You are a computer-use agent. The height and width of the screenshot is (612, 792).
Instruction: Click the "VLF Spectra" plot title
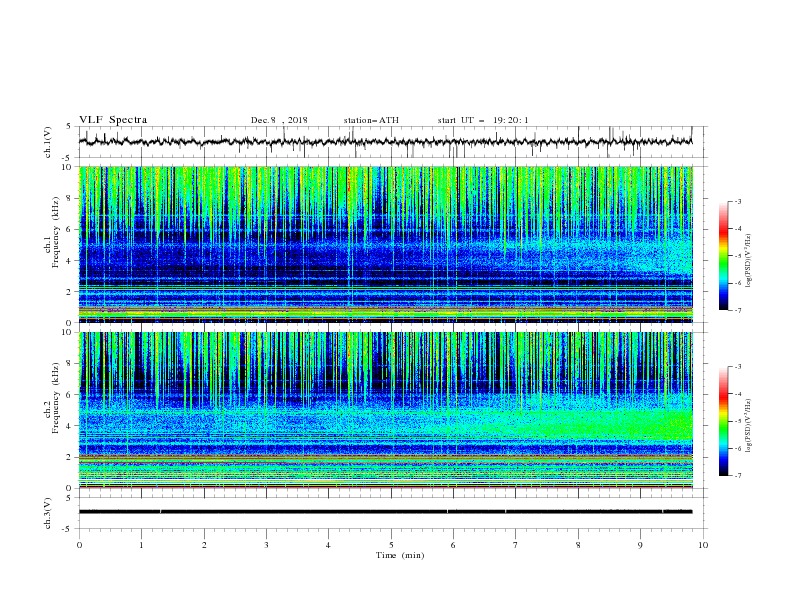(x=113, y=120)
